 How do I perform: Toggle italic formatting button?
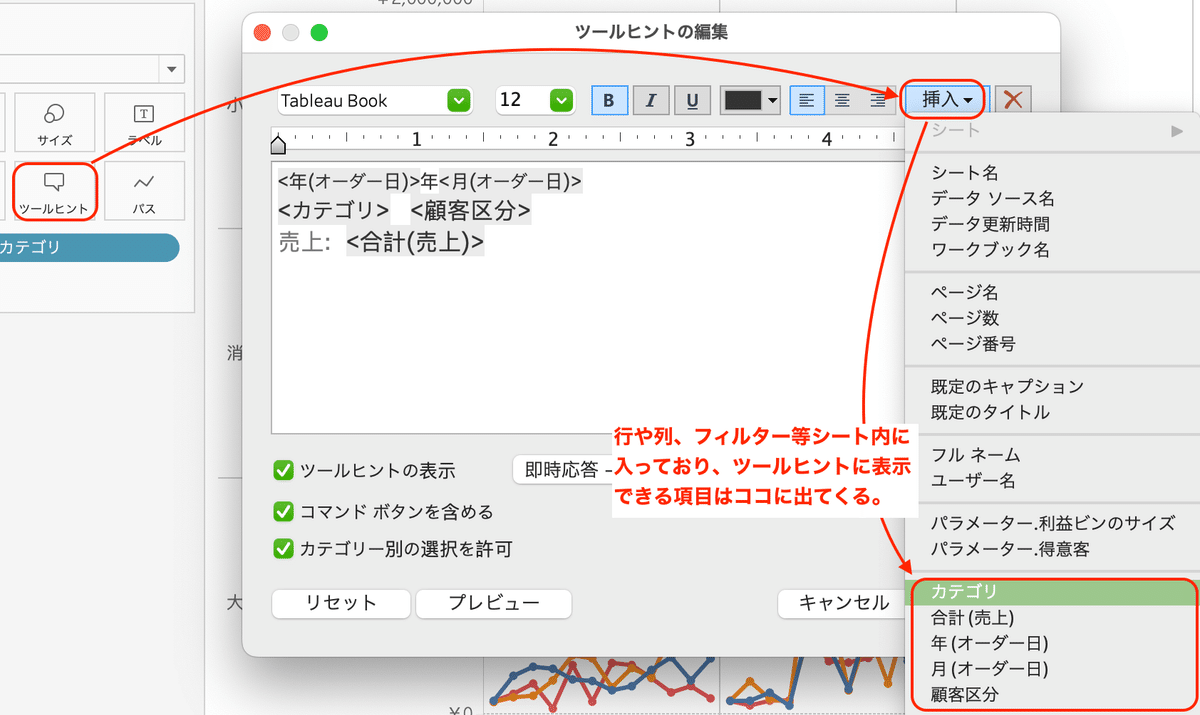651,100
